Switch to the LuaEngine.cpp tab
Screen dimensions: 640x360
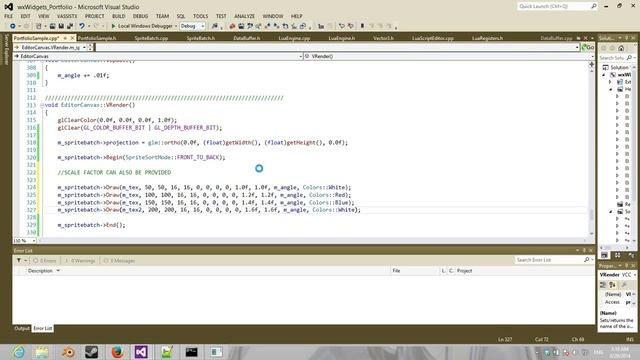(294, 38)
